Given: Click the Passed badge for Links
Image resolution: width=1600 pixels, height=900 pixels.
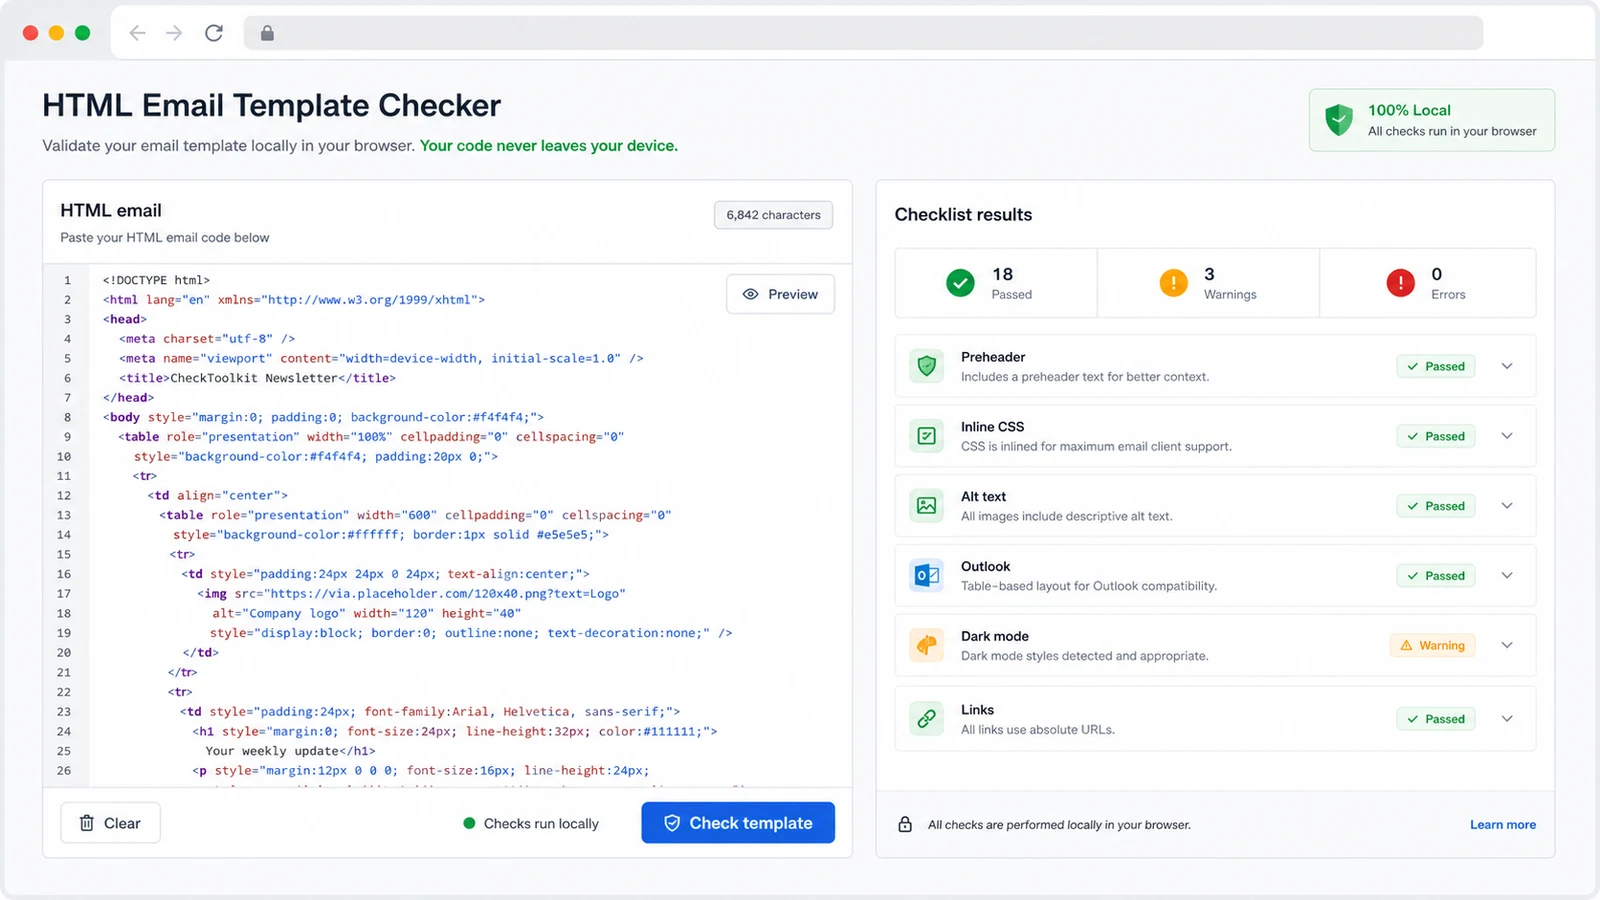Looking at the screenshot, I should point(1436,718).
